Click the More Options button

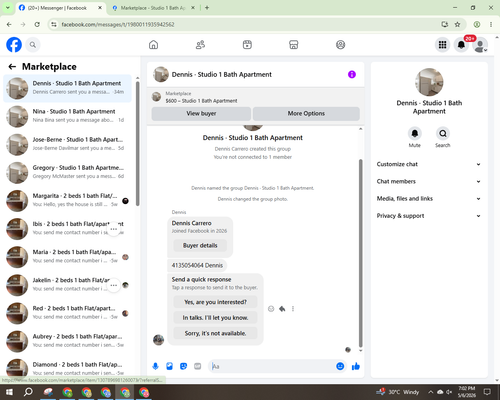point(306,114)
